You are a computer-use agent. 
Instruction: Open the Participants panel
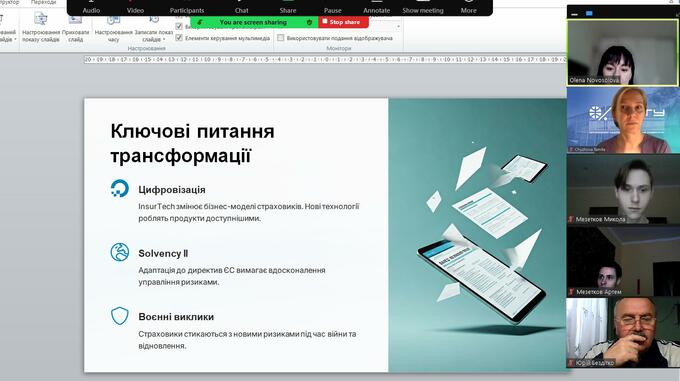[x=187, y=8]
